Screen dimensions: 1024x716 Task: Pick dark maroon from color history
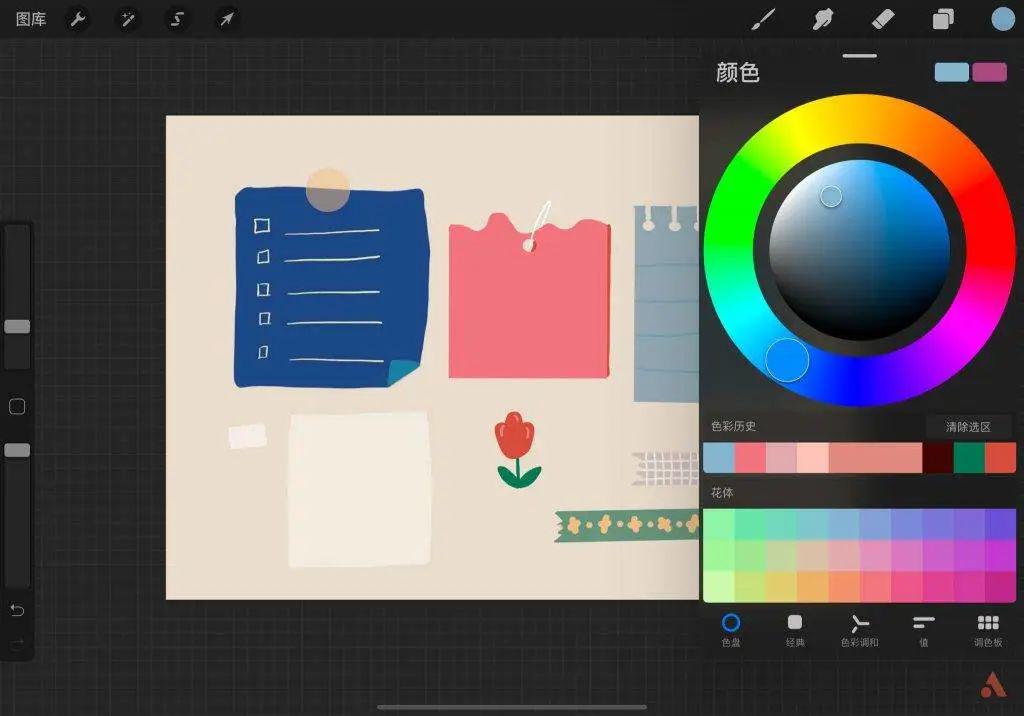tap(937, 458)
